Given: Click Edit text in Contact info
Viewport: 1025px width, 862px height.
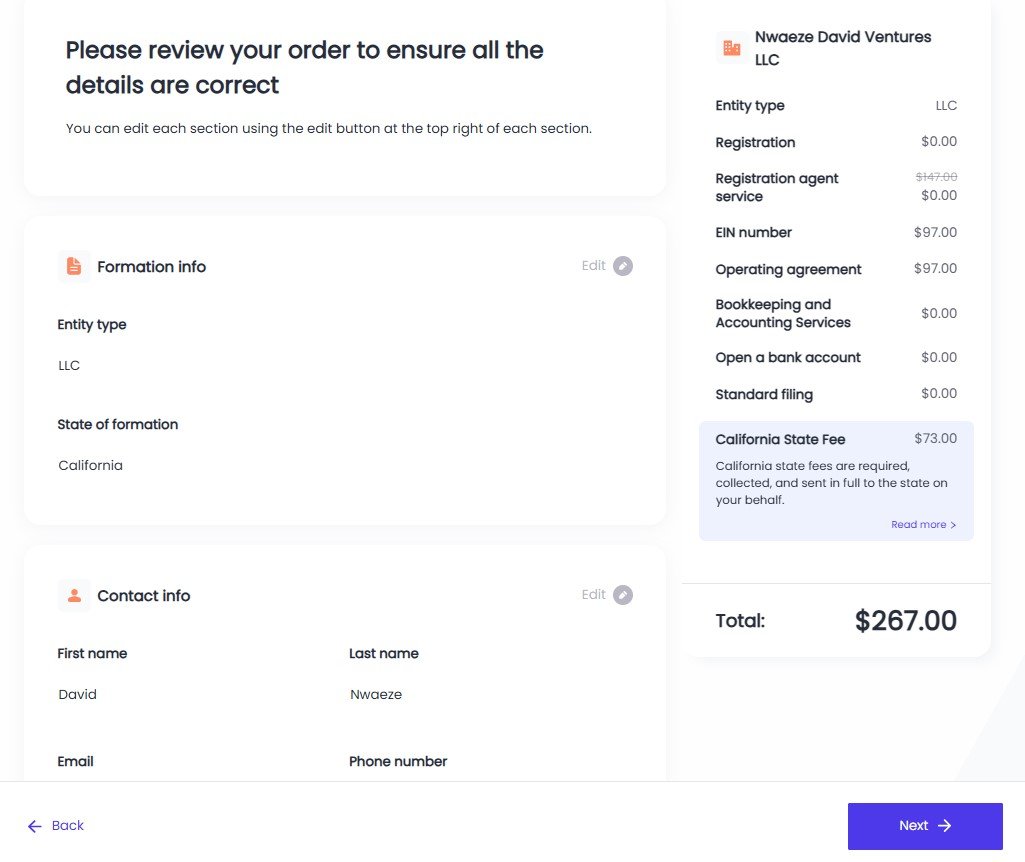Looking at the screenshot, I should tap(594, 594).
